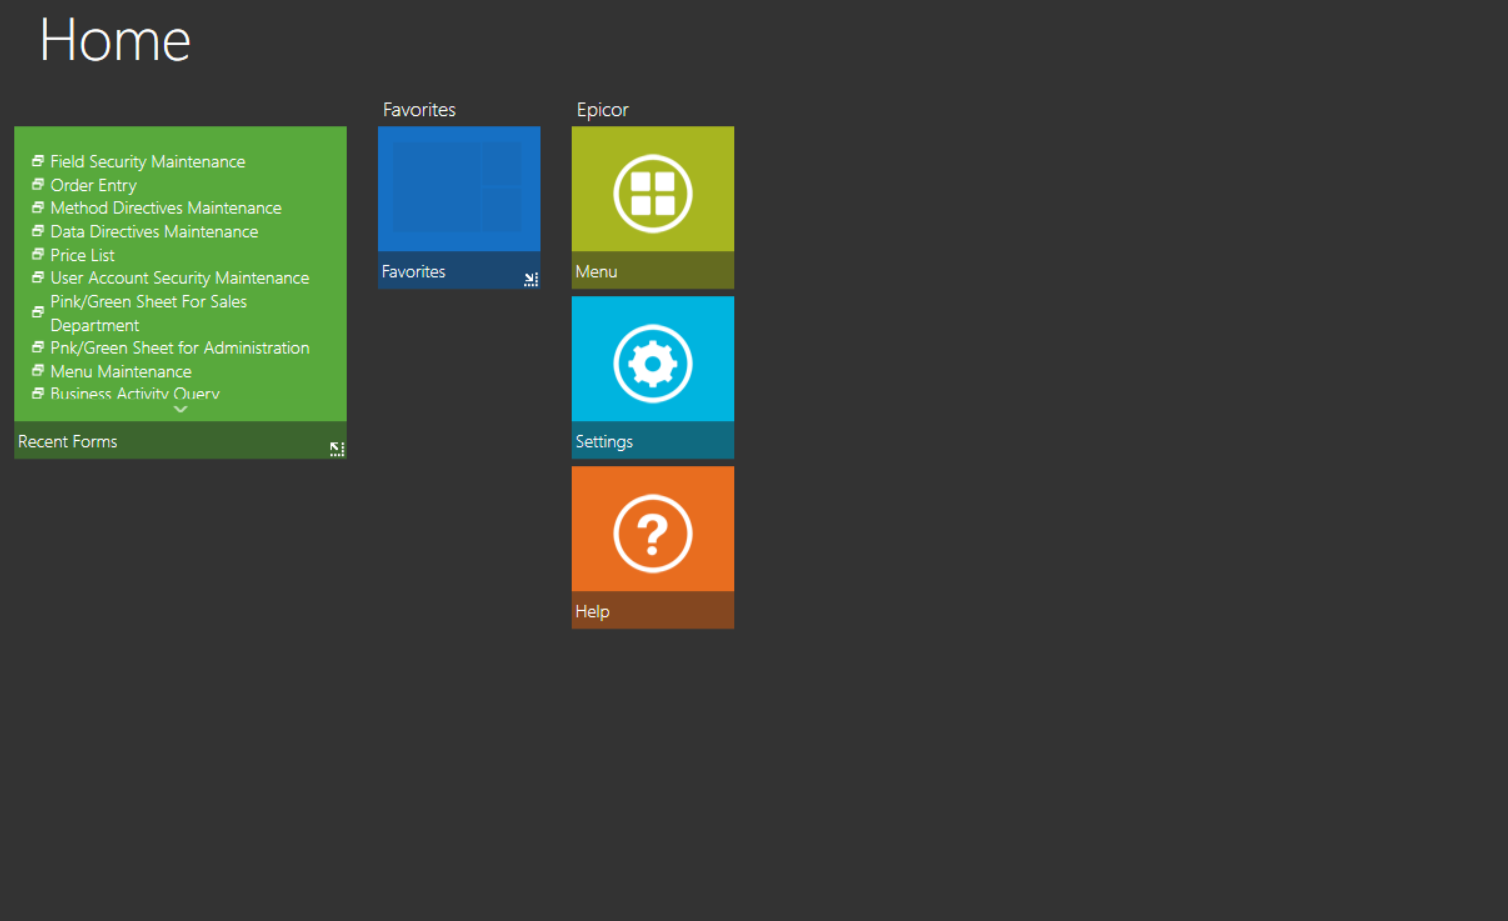Click the Home page title
Screen dimensions: 1508x921
(115, 40)
